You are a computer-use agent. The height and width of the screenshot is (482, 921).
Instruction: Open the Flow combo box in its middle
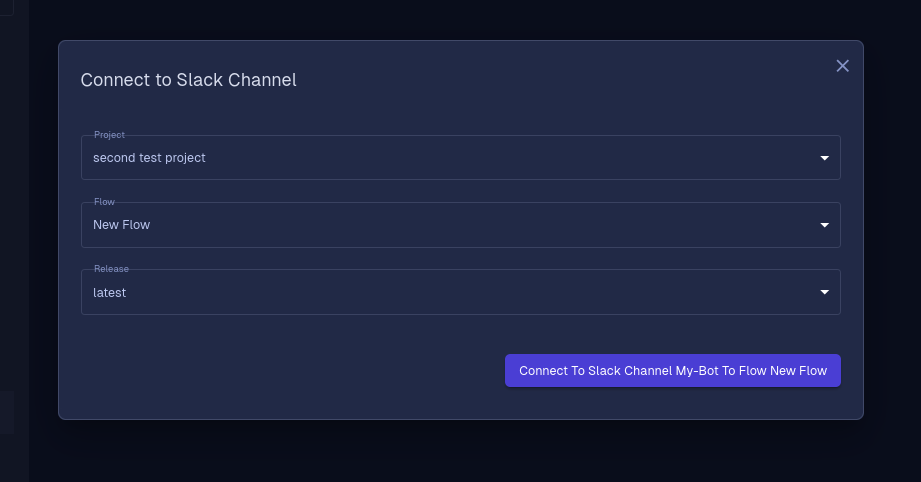tap(460, 225)
